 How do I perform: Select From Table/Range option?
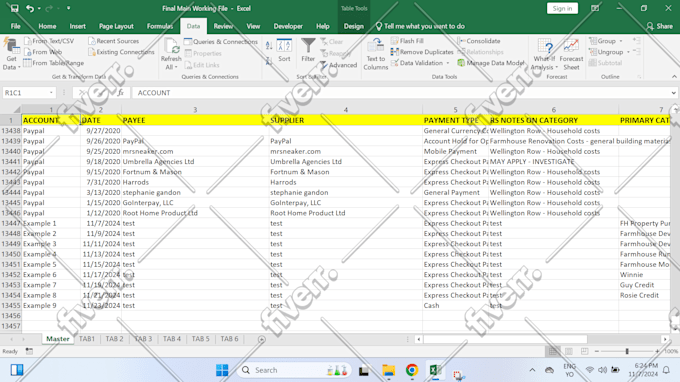(x=54, y=63)
